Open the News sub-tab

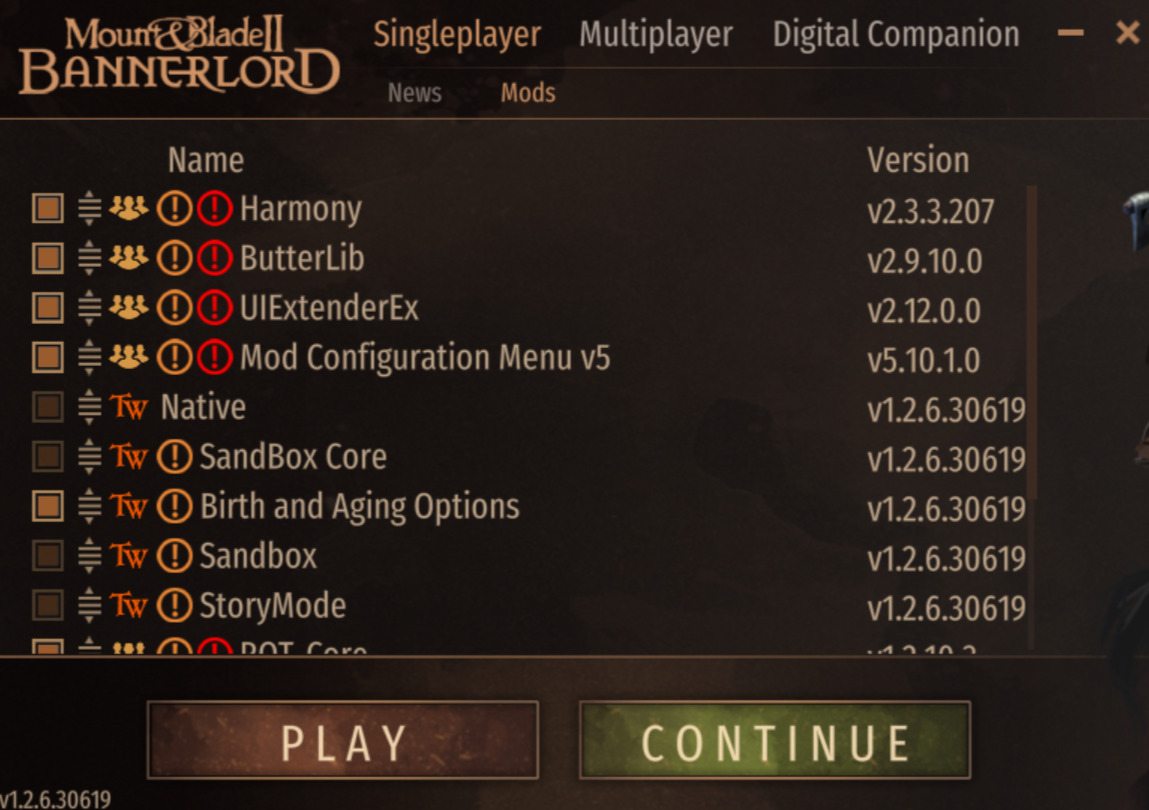415,93
